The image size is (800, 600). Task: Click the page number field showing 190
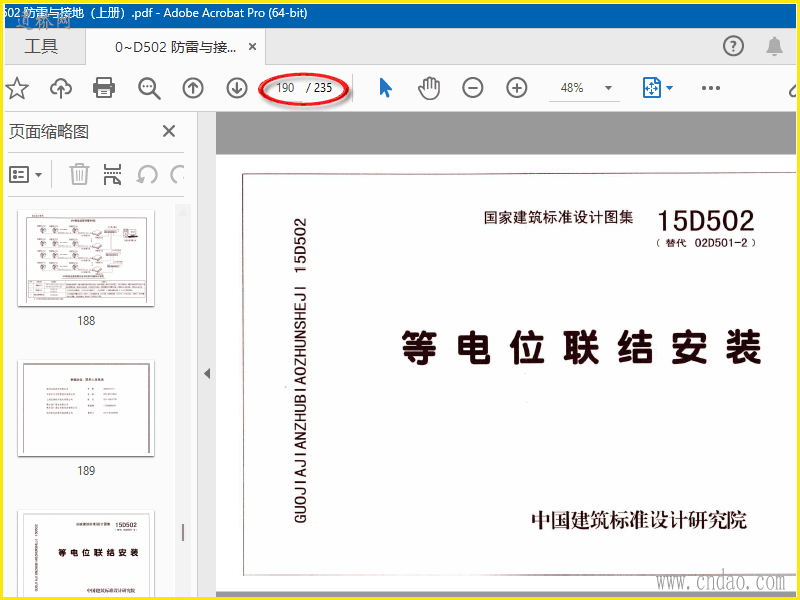click(285, 88)
